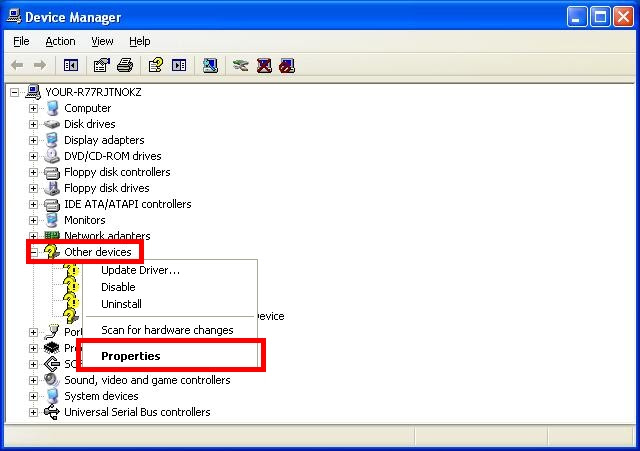
Task: Click the Uninstall toolbar icon with red X
Action: click(264, 65)
